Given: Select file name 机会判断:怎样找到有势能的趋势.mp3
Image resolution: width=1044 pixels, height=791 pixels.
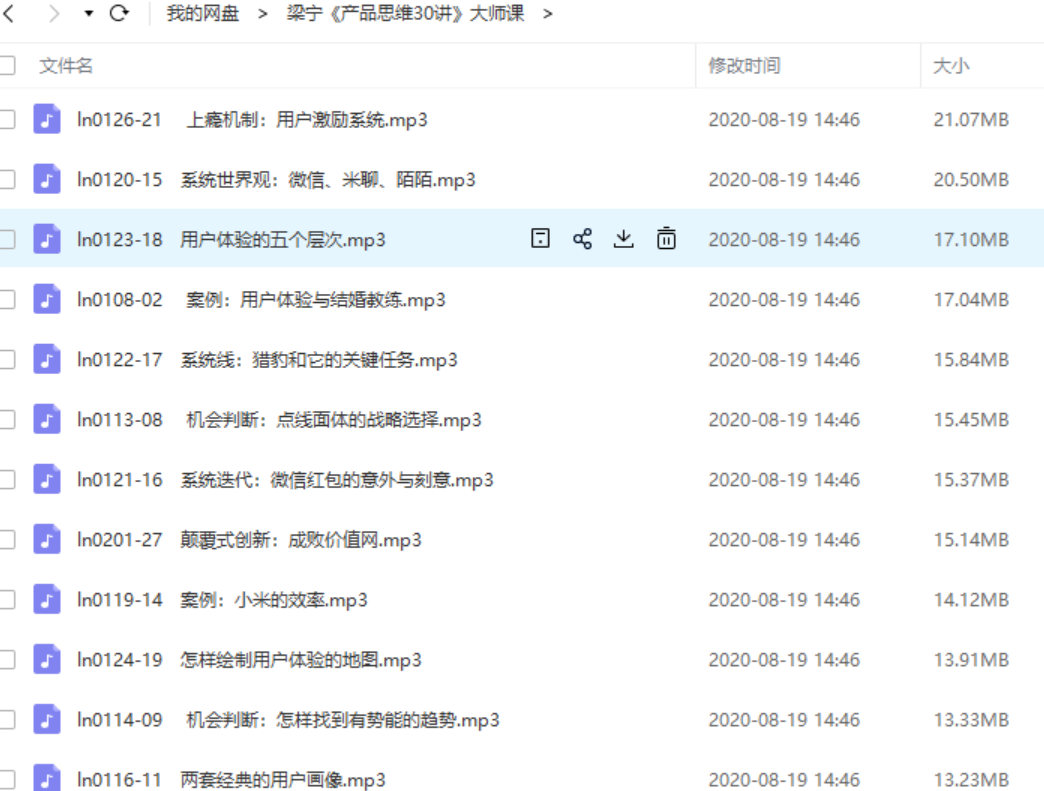Looking at the screenshot, I should pos(342,720).
